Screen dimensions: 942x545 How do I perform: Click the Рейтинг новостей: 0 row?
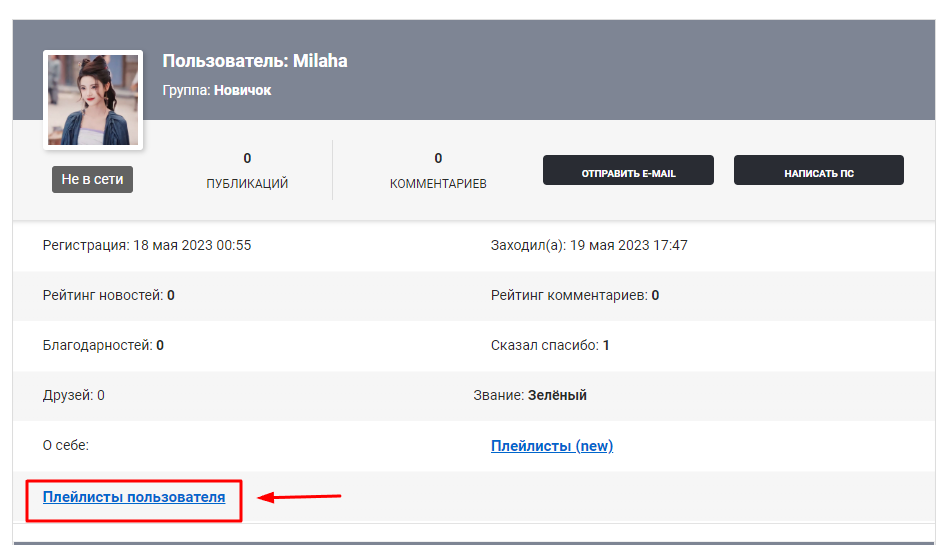(109, 295)
